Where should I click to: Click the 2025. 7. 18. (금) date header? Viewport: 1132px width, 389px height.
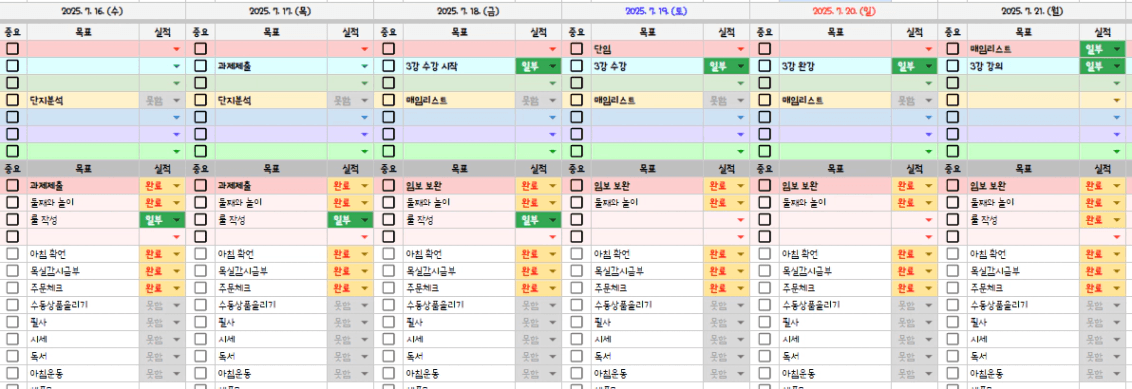[x=468, y=12]
